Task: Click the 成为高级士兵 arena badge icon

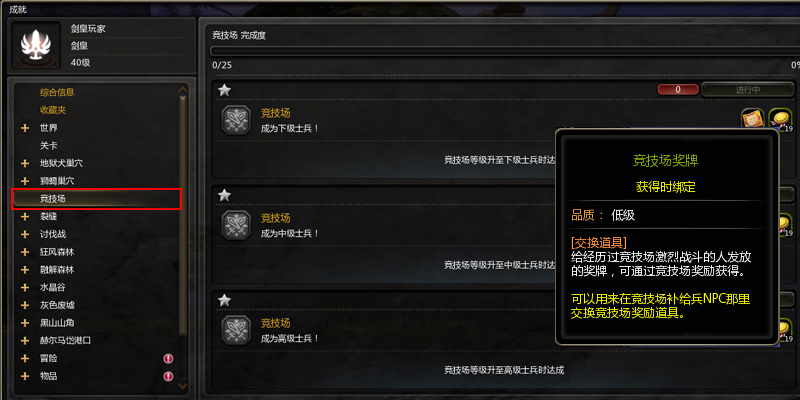Action: click(236, 330)
